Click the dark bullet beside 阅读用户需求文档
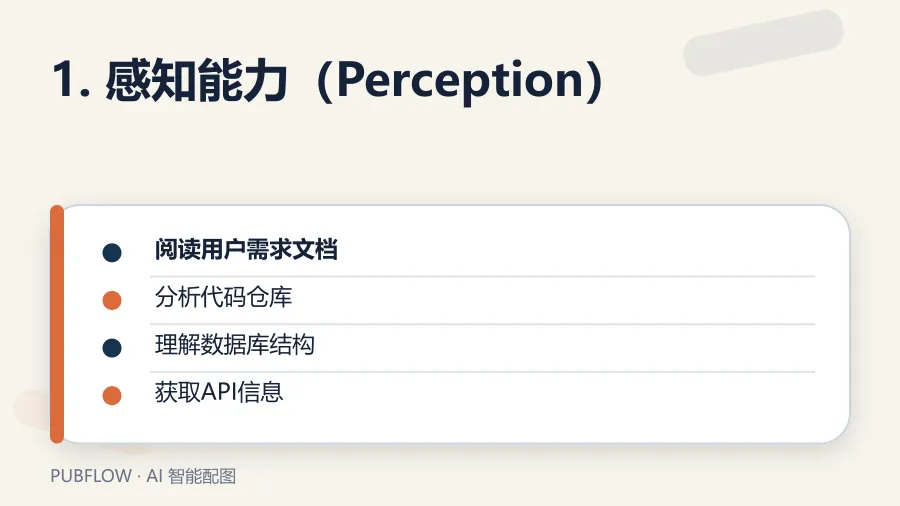Image resolution: width=900 pixels, height=506 pixels. coord(112,252)
